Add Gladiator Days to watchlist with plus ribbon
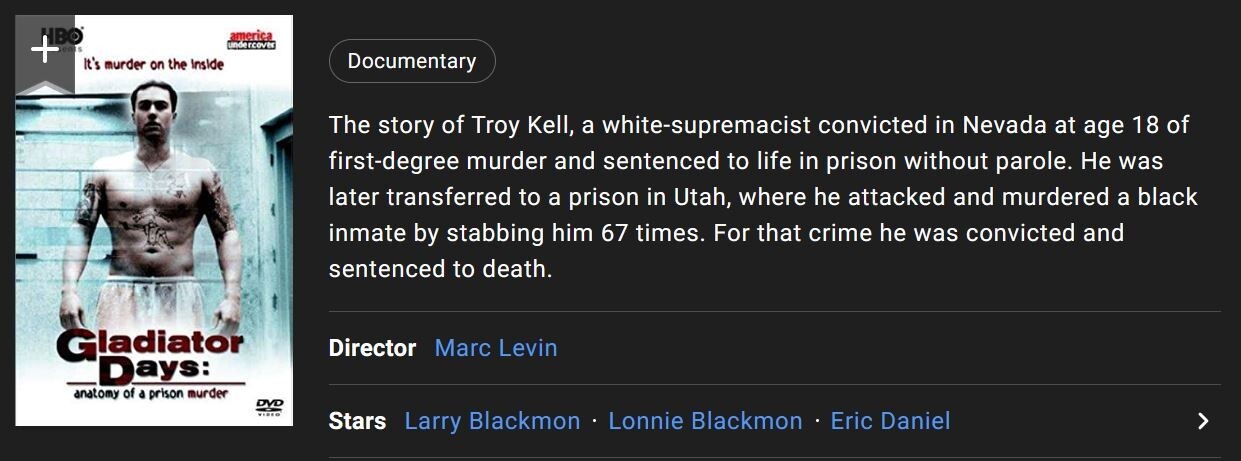Screen dimensions: 1241x461 click(x=44, y=51)
